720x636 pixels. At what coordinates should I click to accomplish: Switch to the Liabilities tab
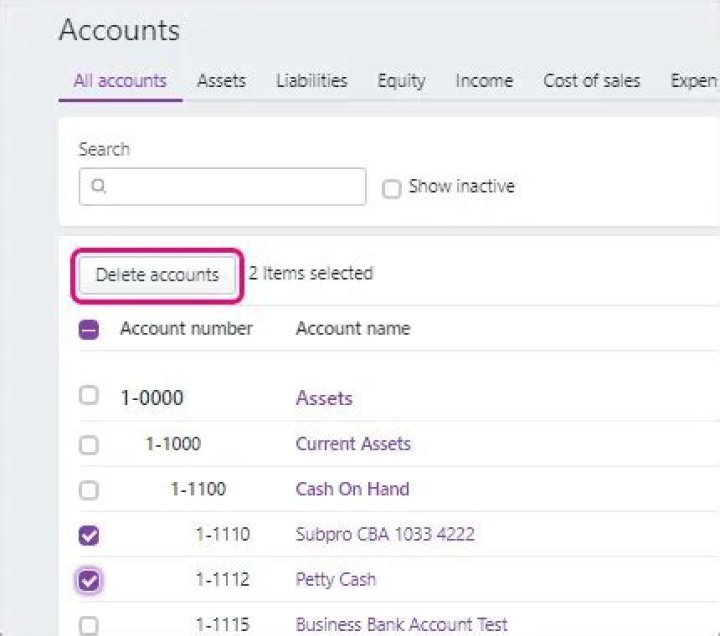tap(312, 81)
